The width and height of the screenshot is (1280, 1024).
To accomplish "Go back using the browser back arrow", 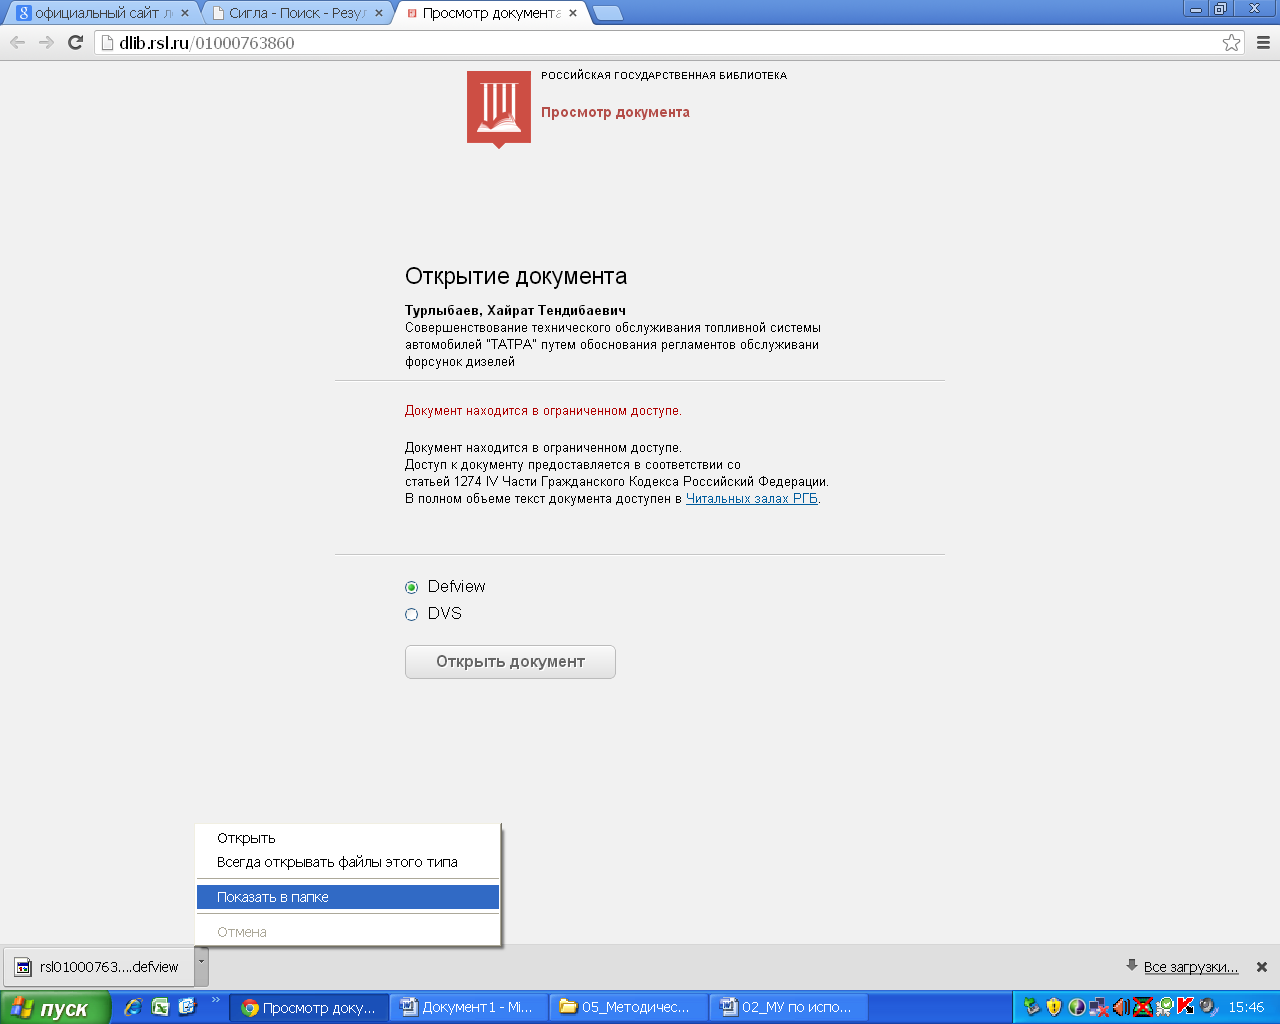I will pos(17,42).
